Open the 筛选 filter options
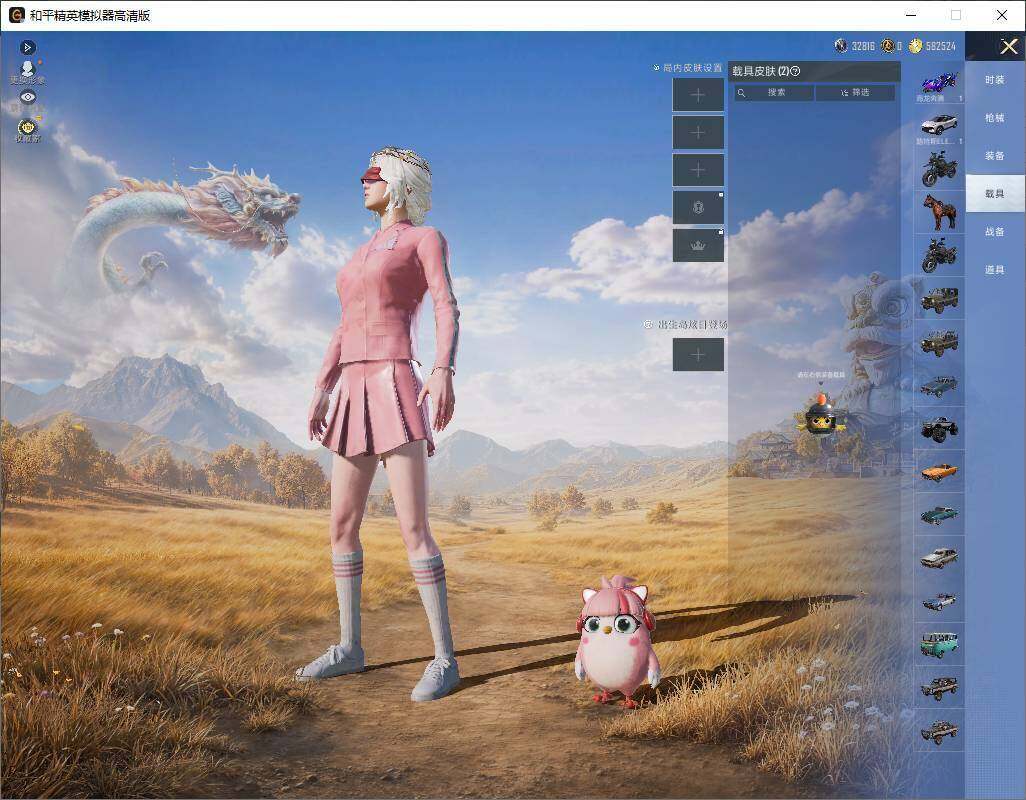Image resolution: width=1026 pixels, height=800 pixels. tap(855, 93)
